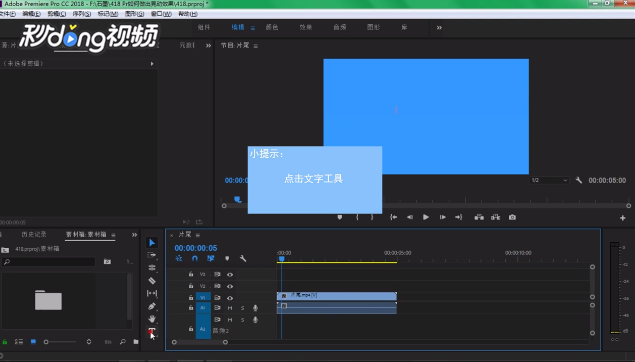The width and height of the screenshot is (635, 362).
Task: Go up a folder level in bin
Action: point(5,249)
